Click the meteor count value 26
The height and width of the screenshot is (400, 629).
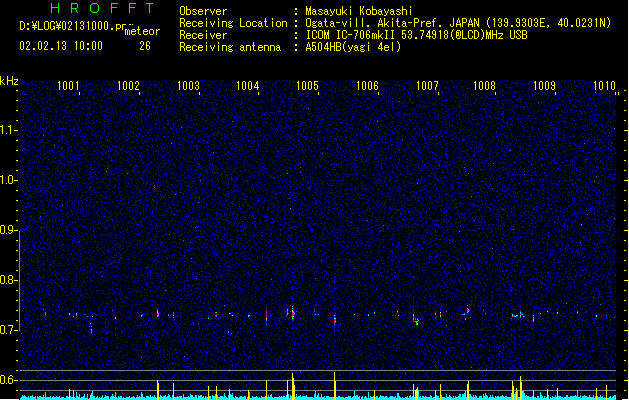(x=145, y=46)
